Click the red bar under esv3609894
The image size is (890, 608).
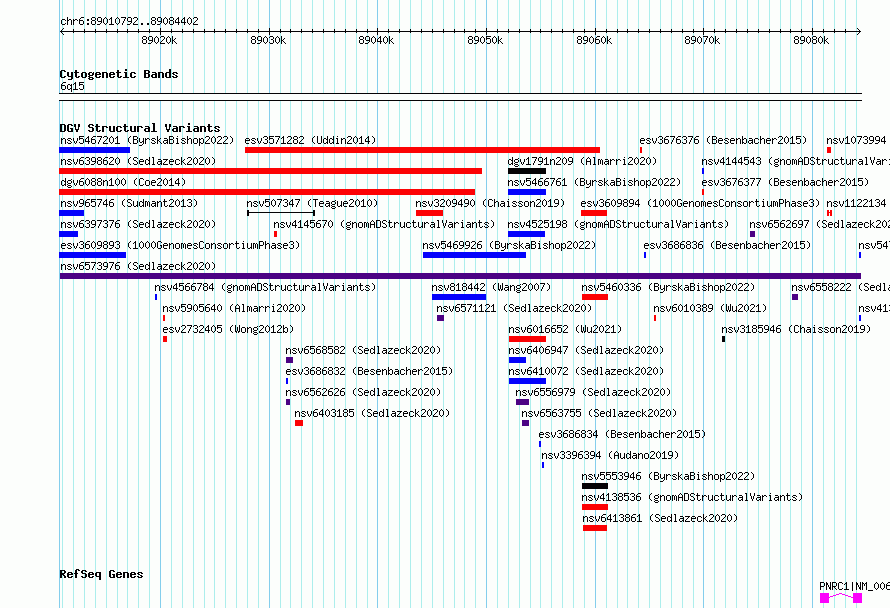tap(594, 213)
